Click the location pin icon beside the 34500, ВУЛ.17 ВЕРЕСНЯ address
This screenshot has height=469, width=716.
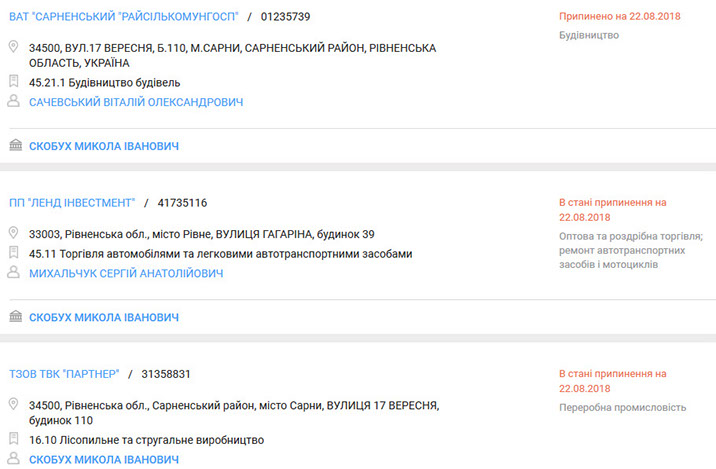14,48
